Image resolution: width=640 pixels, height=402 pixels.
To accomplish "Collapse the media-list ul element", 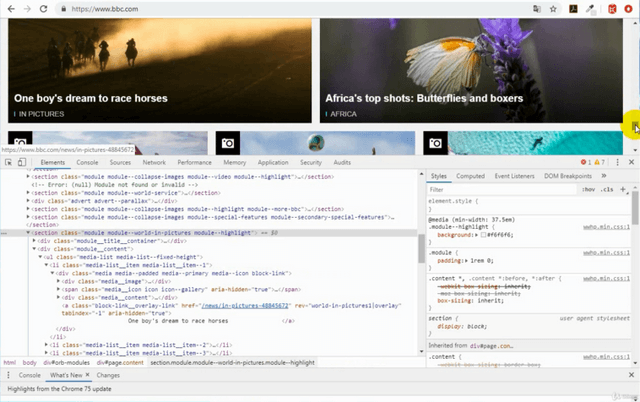I will [x=43, y=257].
